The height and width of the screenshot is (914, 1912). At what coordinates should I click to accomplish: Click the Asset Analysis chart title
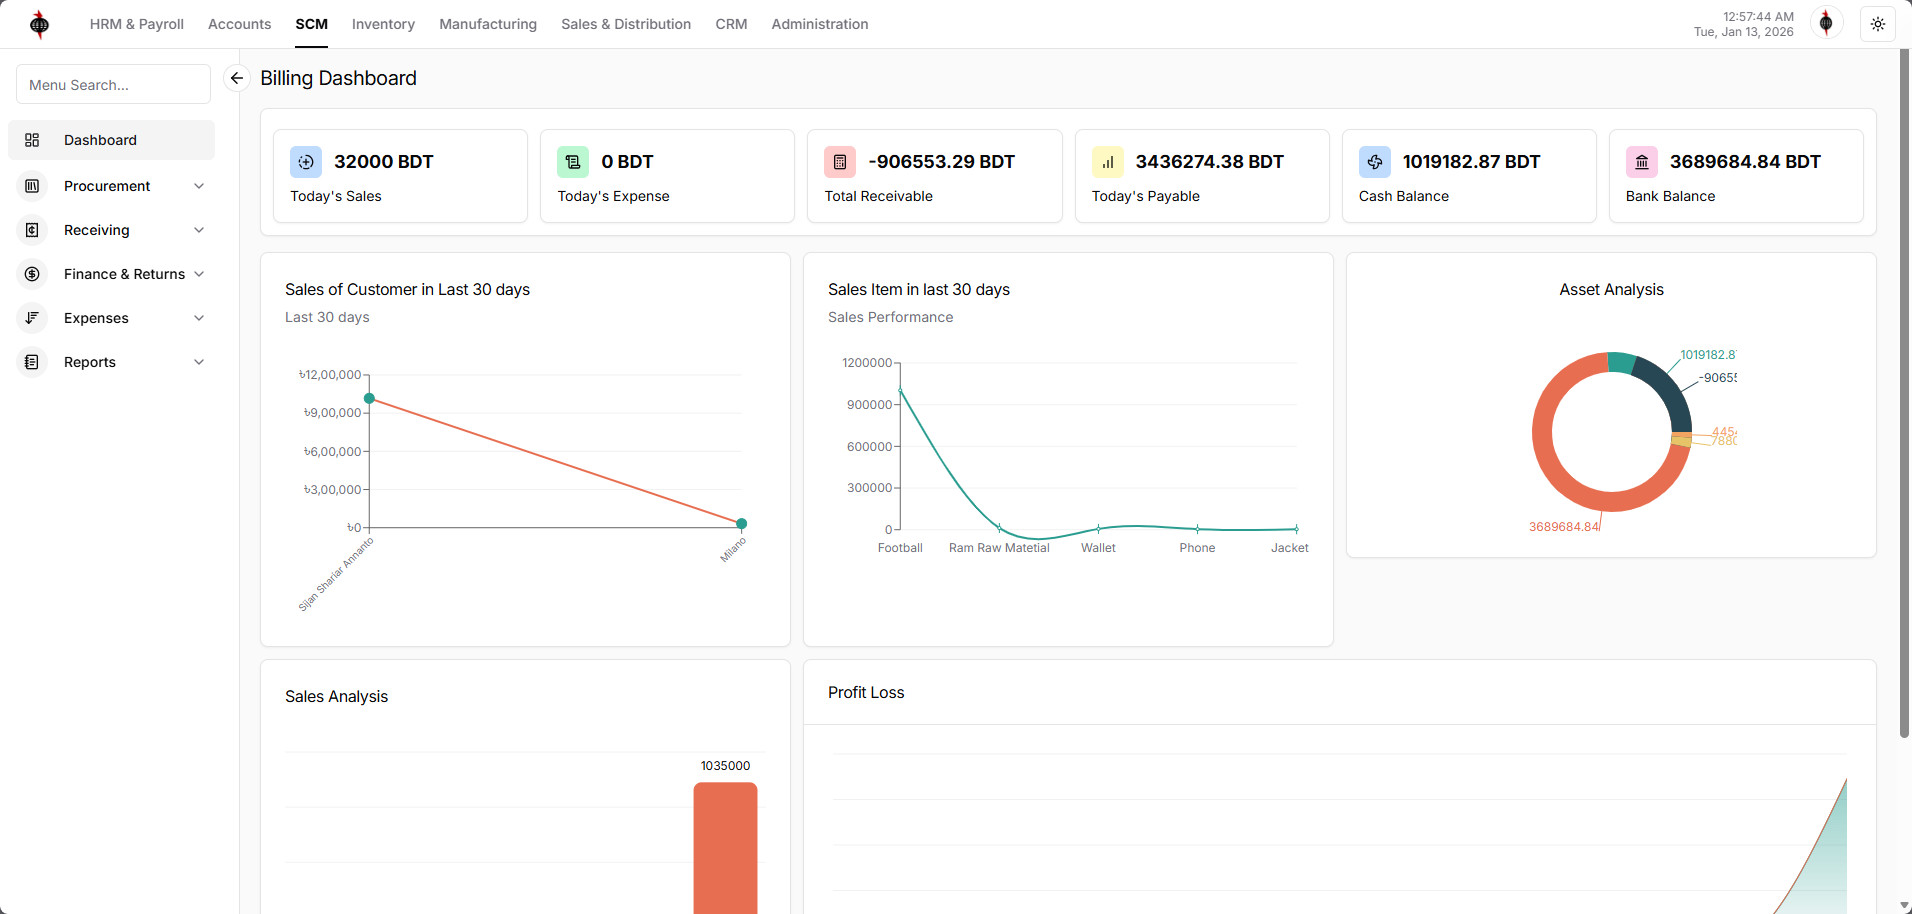coord(1611,289)
